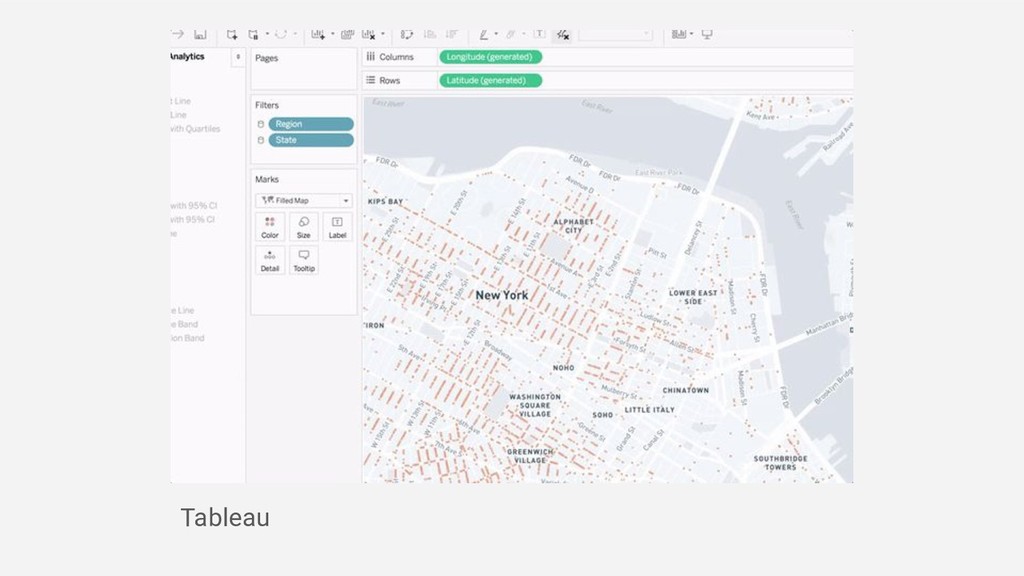Open the Highlight dropdown arrow

tap(496, 34)
